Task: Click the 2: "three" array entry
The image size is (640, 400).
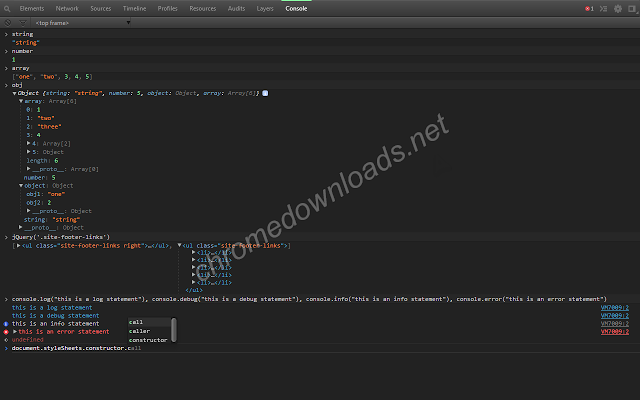Action: (x=44, y=127)
